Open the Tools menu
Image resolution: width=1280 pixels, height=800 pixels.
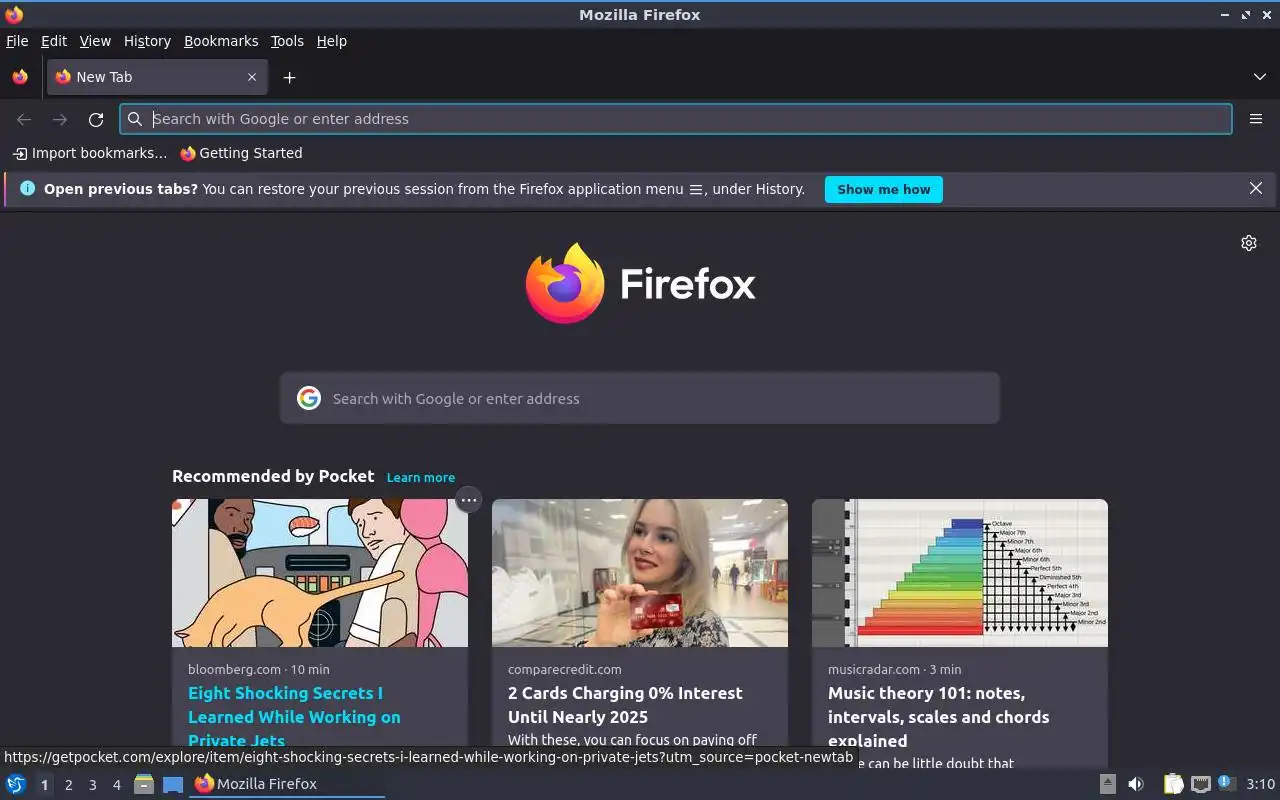287,41
